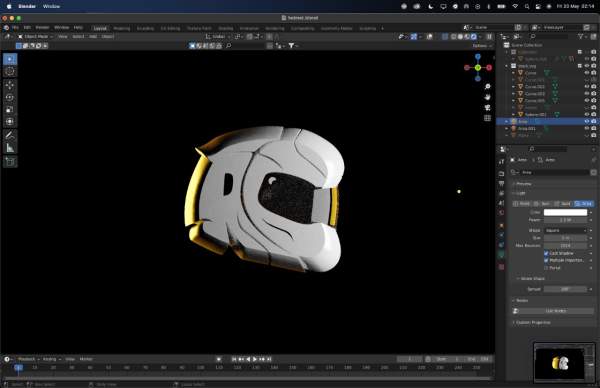Image resolution: width=600 pixels, height=388 pixels.
Task: Open the Object Data light properties tab
Action: pyautogui.click(x=502, y=255)
